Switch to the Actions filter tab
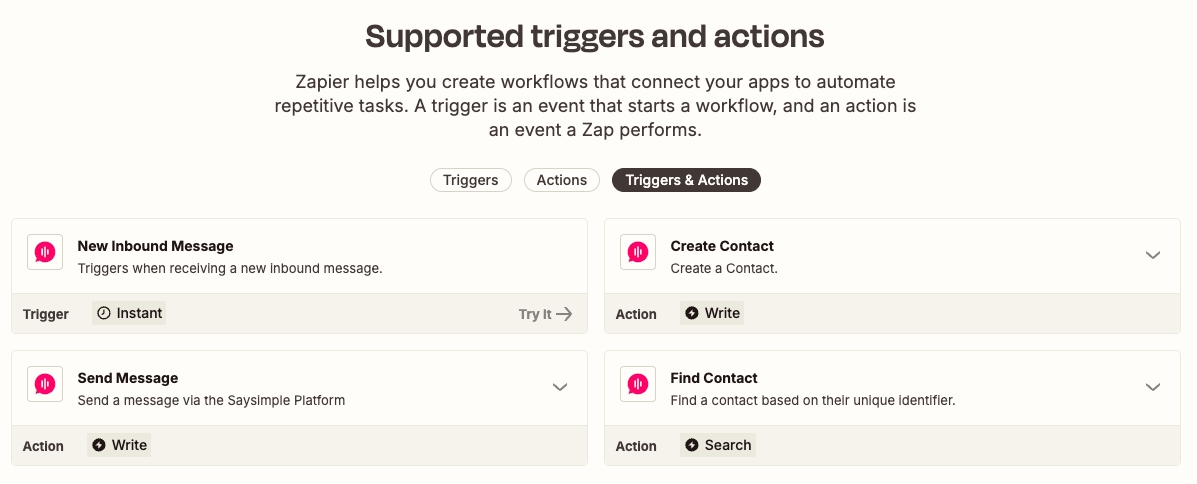Screen dimensions: 1197x484 562,180
